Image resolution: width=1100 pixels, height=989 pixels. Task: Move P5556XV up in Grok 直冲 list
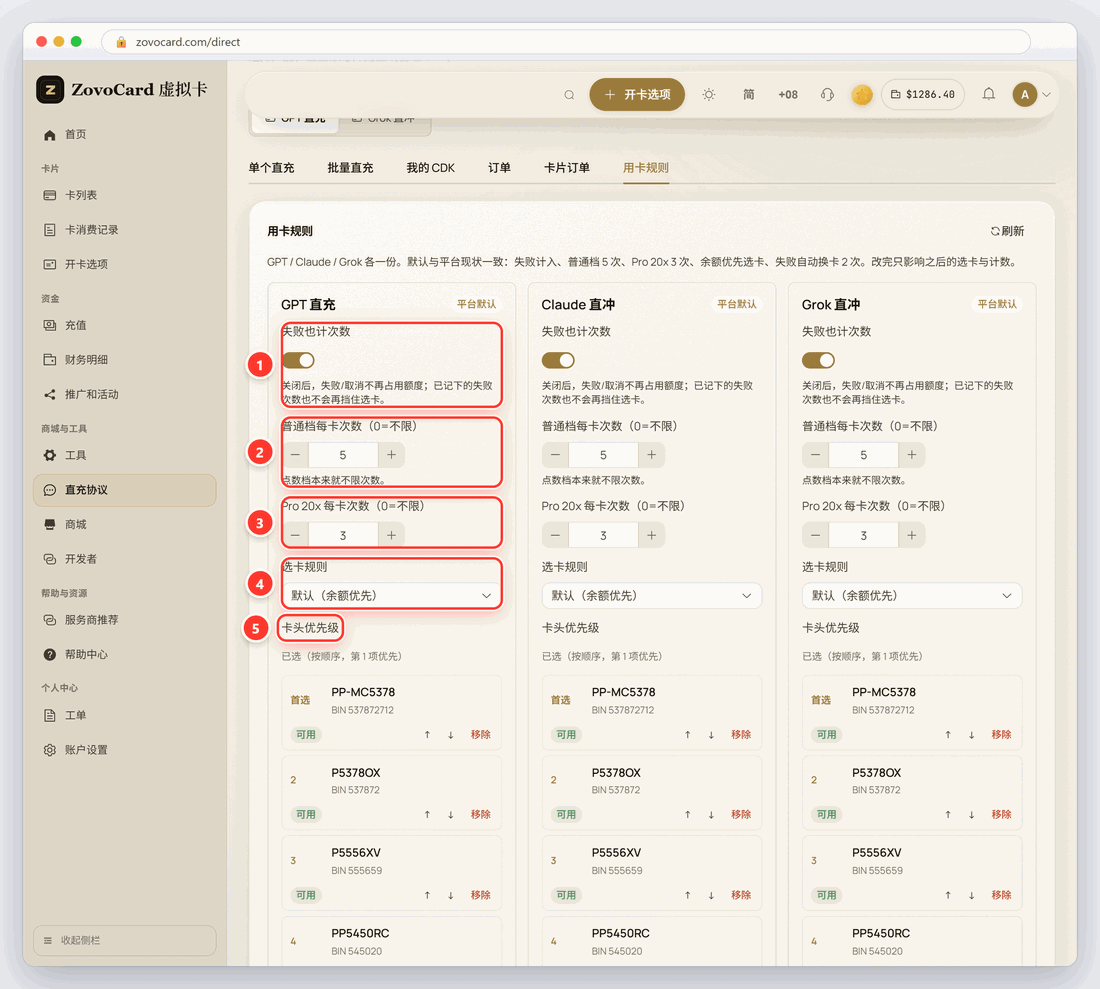948,895
